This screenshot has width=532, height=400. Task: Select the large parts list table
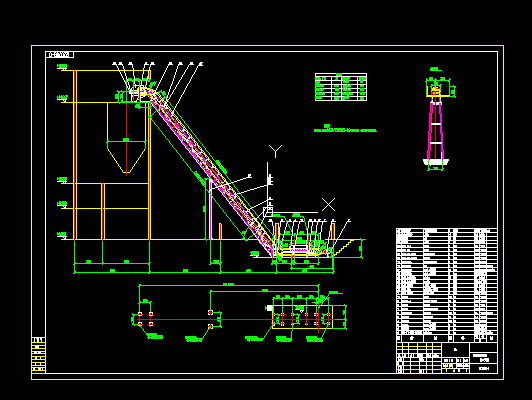(446, 285)
